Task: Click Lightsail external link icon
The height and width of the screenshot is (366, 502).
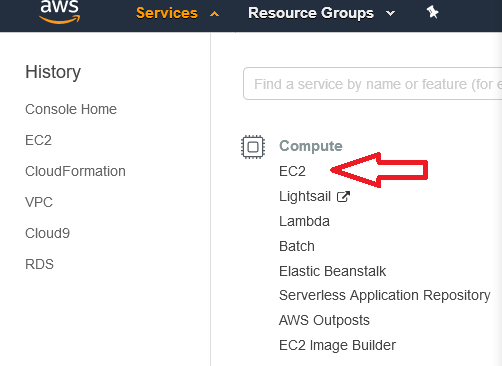Action: 343,196
